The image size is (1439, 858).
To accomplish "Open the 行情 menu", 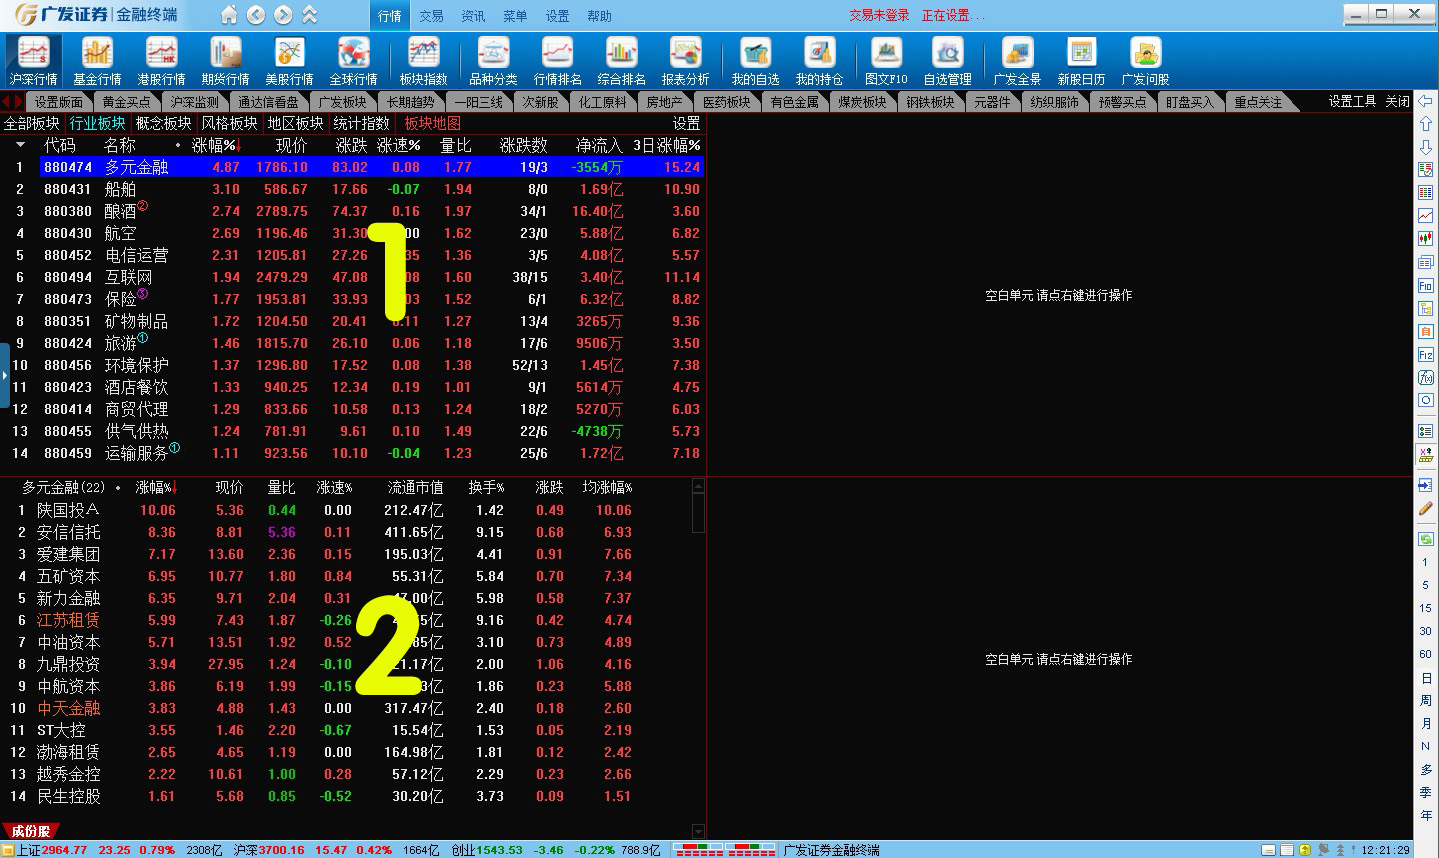I will (x=390, y=16).
